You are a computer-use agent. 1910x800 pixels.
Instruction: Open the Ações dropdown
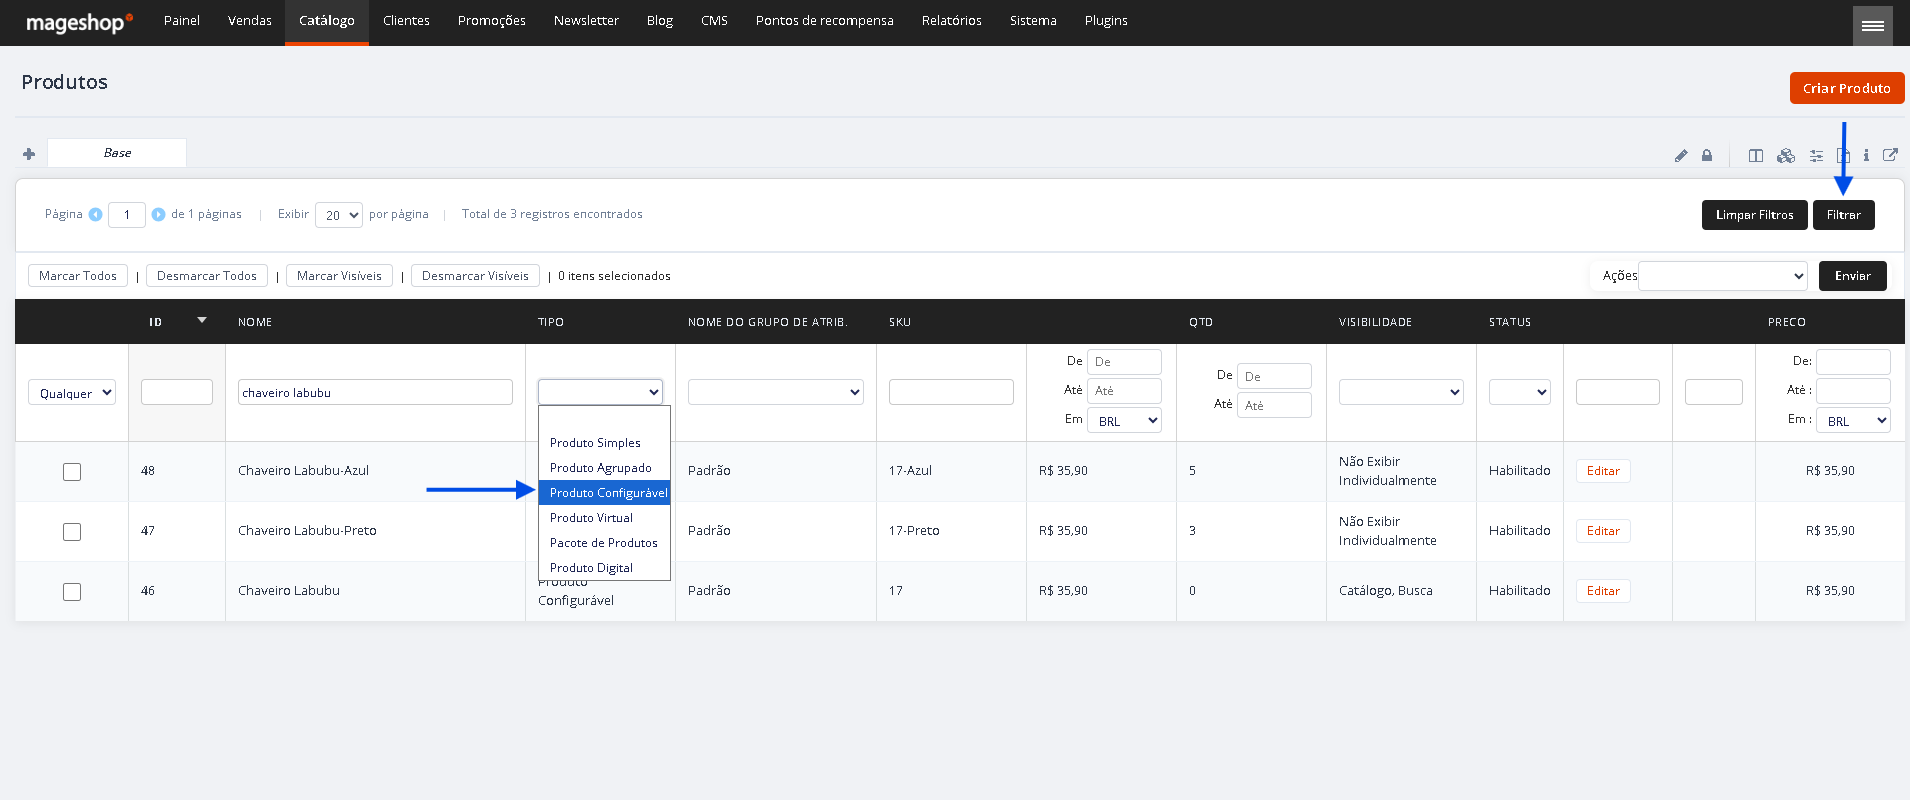point(1722,276)
